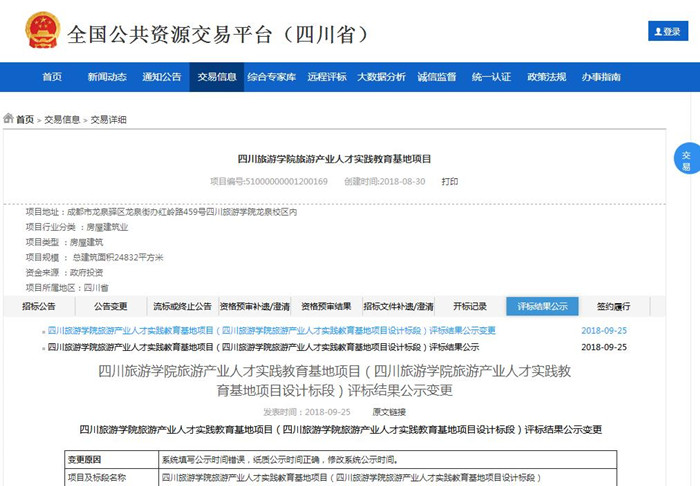Go to 办事指南 in navigation bar
The width and height of the screenshot is (700, 486).
[601, 77]
